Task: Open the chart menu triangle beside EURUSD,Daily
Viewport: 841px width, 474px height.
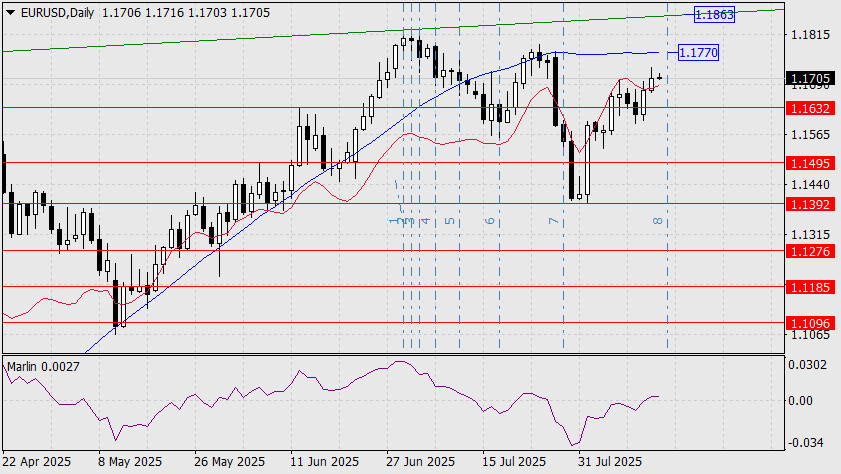Action: (10, 12)
